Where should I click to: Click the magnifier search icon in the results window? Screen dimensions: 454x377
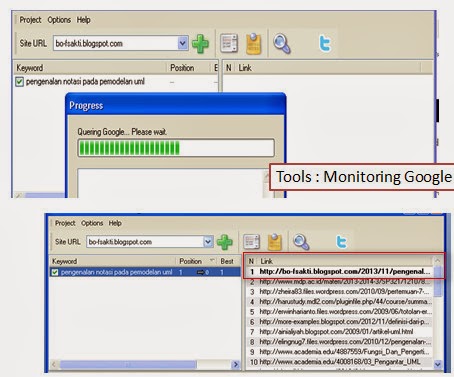tap(301, 242)
